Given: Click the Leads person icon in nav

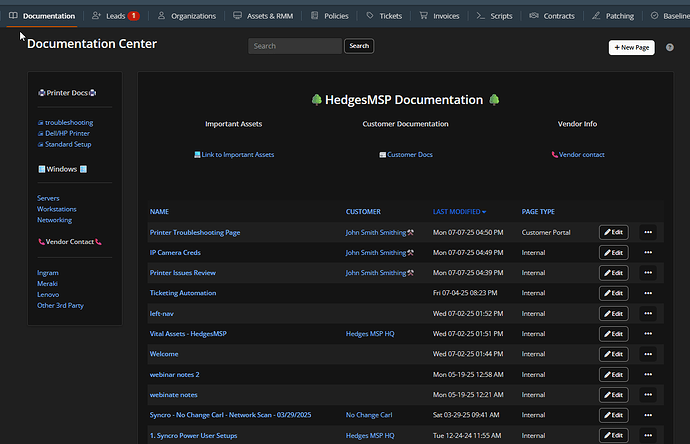Looking at the screenshot, I should [x=96, y=16].
